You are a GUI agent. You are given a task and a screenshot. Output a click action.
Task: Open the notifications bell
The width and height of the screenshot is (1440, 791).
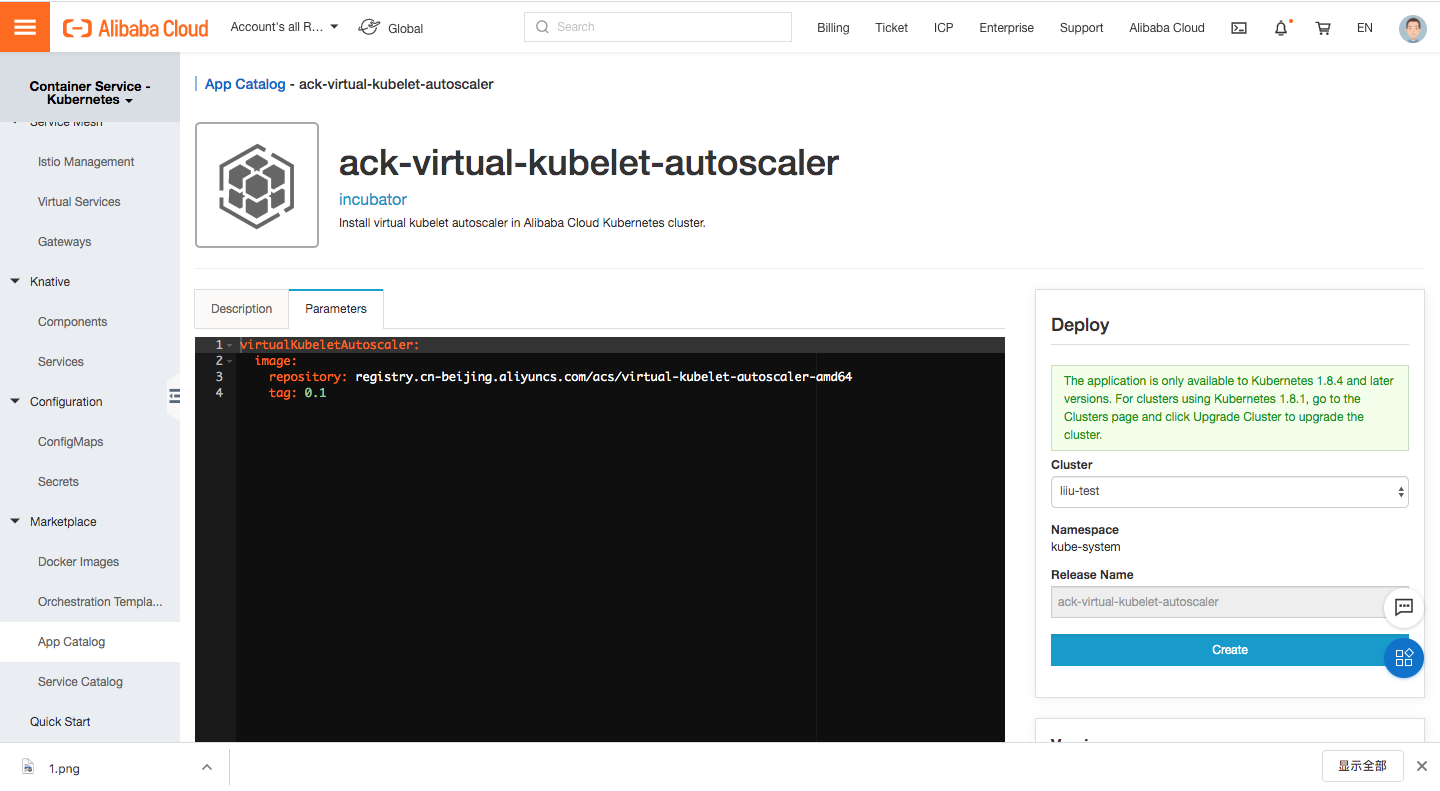[x=1281, y=28]
